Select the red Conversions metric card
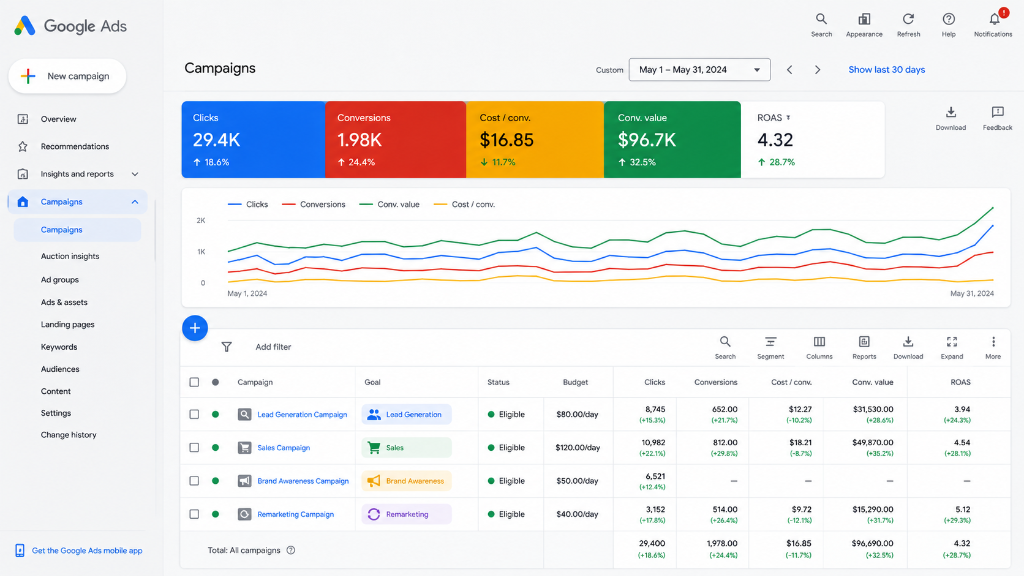This screenshot has width=1024, height=576. click(396, 140)
